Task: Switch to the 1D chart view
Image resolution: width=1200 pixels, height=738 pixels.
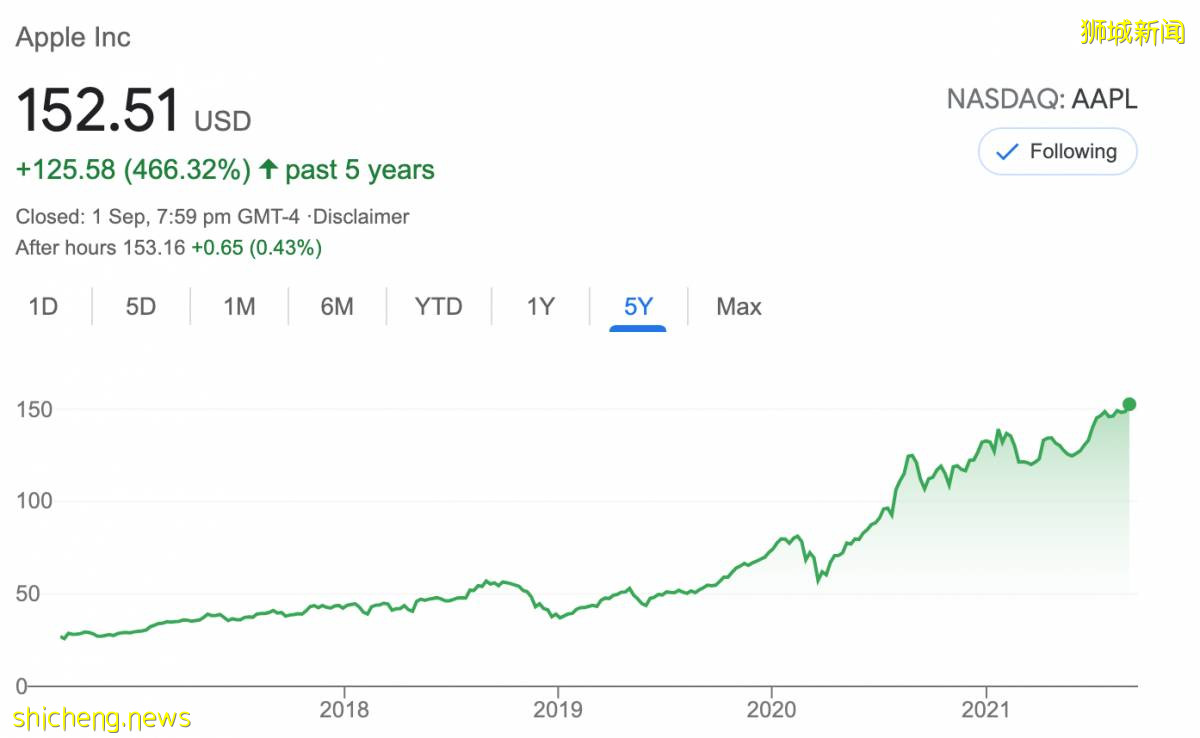Action: coord(43,307)
